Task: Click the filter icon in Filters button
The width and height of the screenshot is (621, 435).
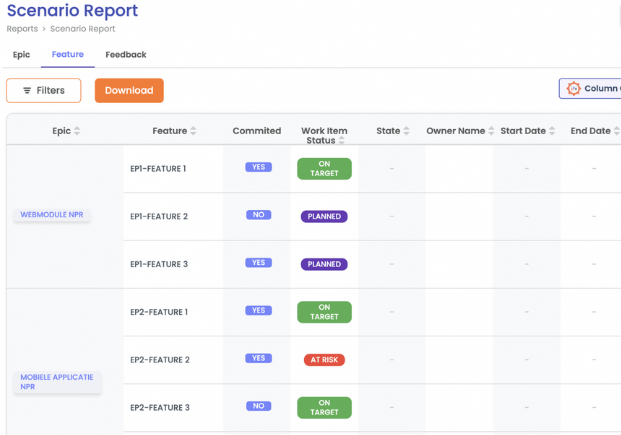Action: point(27,91)
